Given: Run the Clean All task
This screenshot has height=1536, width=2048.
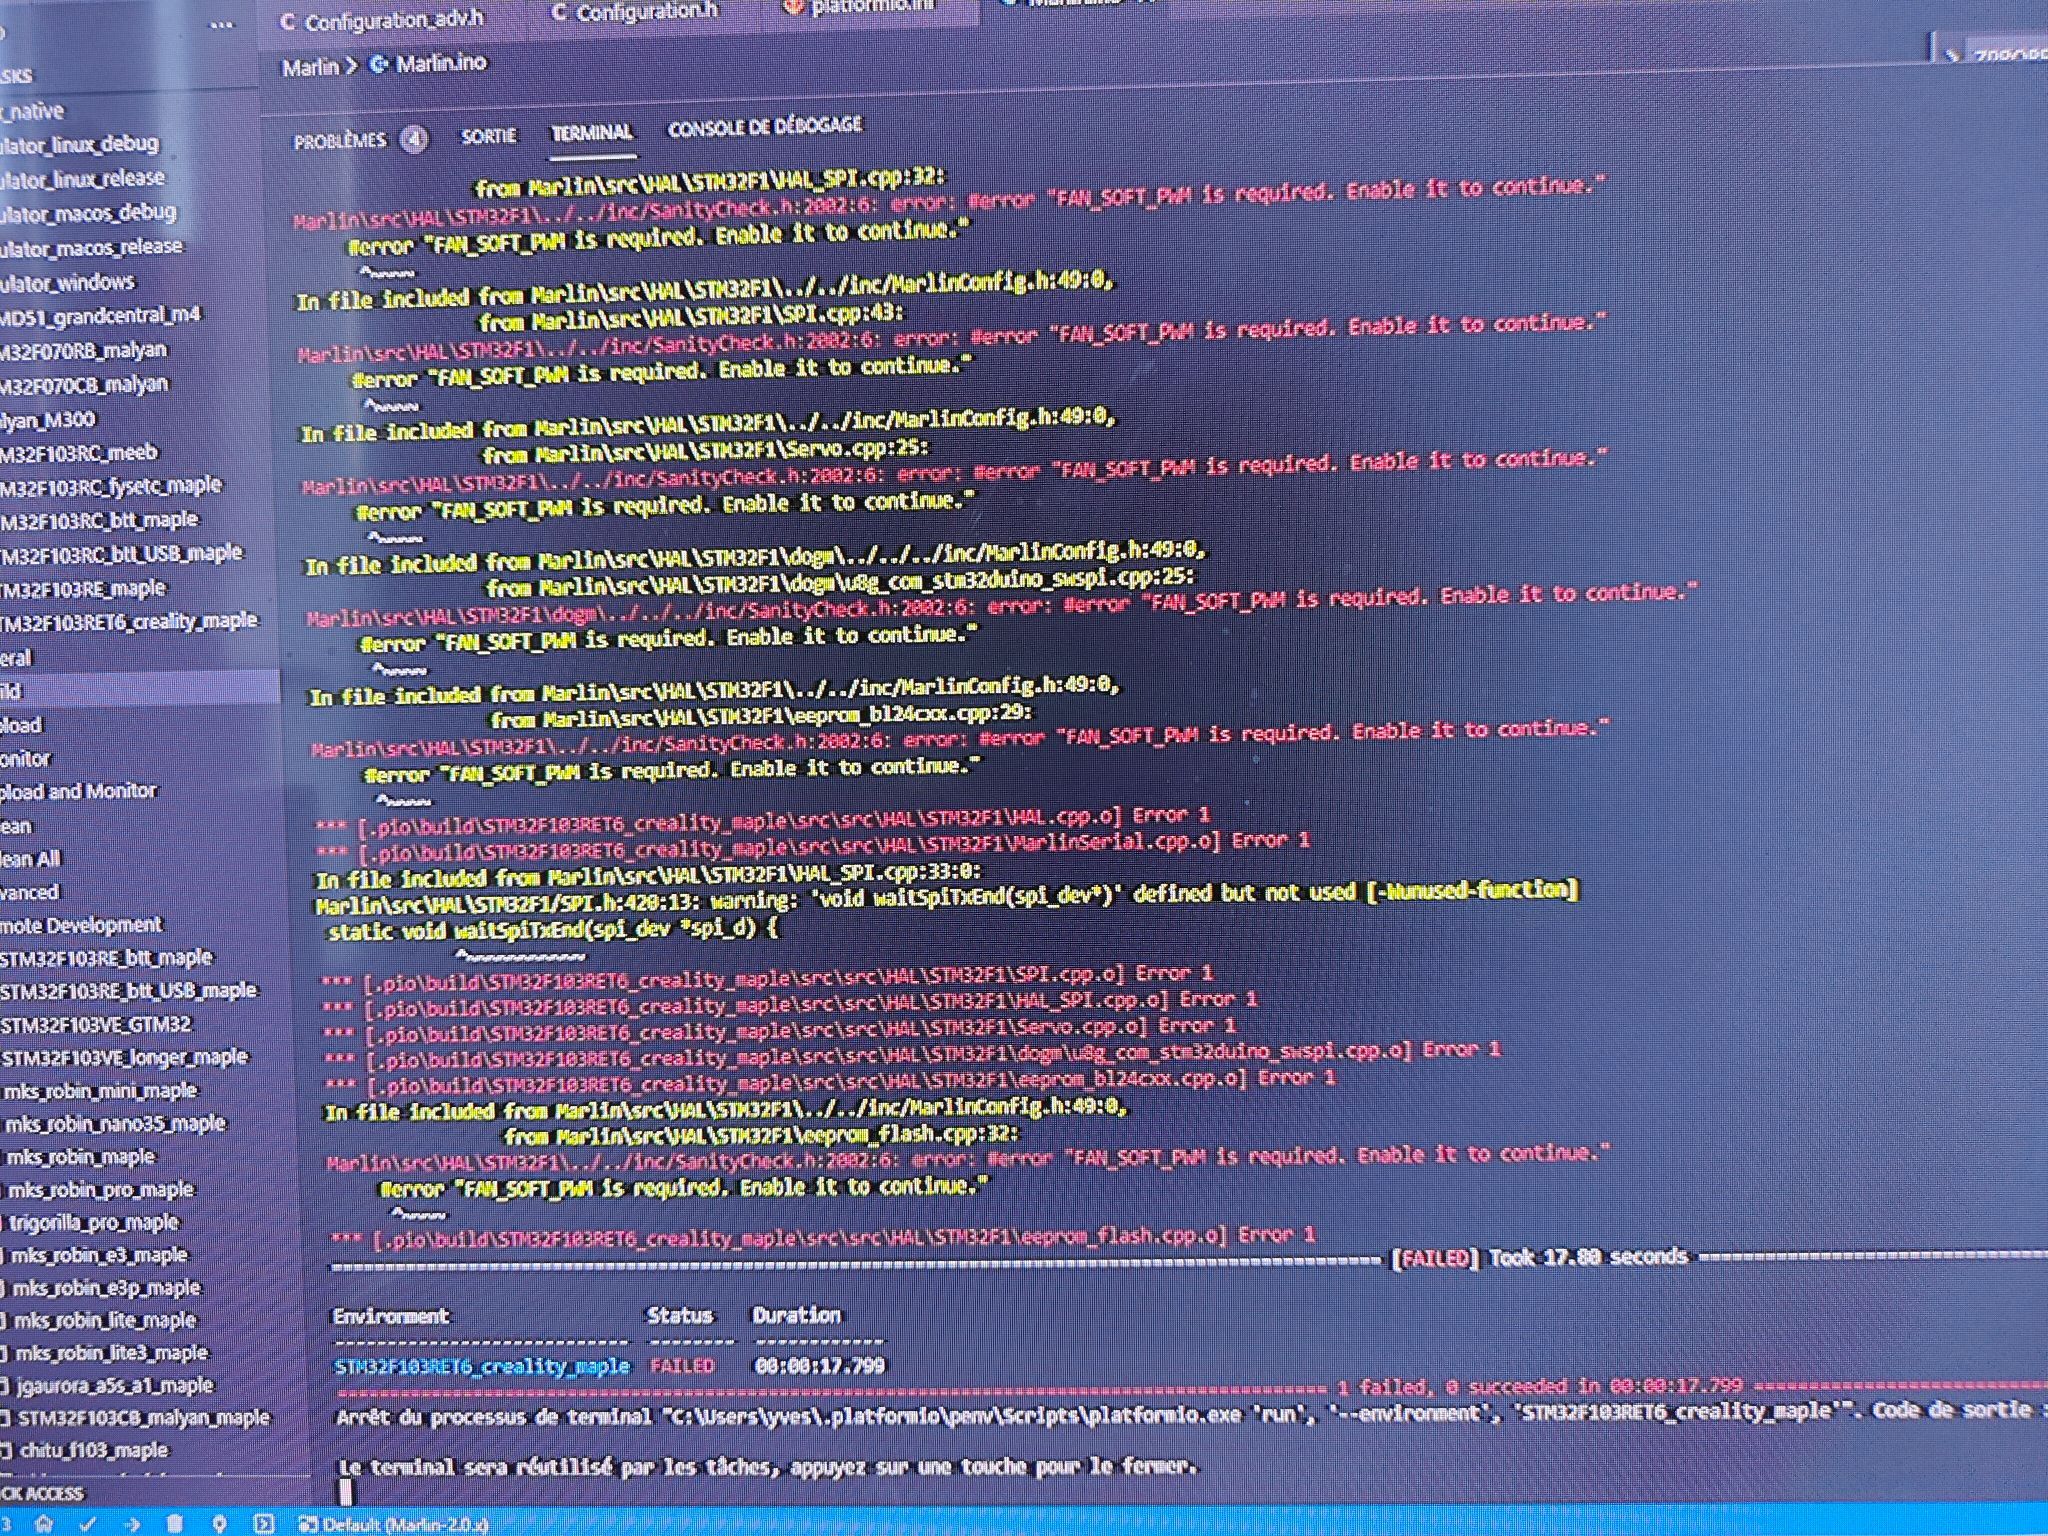Looking at the screenshot, I should tap(30, 859).
